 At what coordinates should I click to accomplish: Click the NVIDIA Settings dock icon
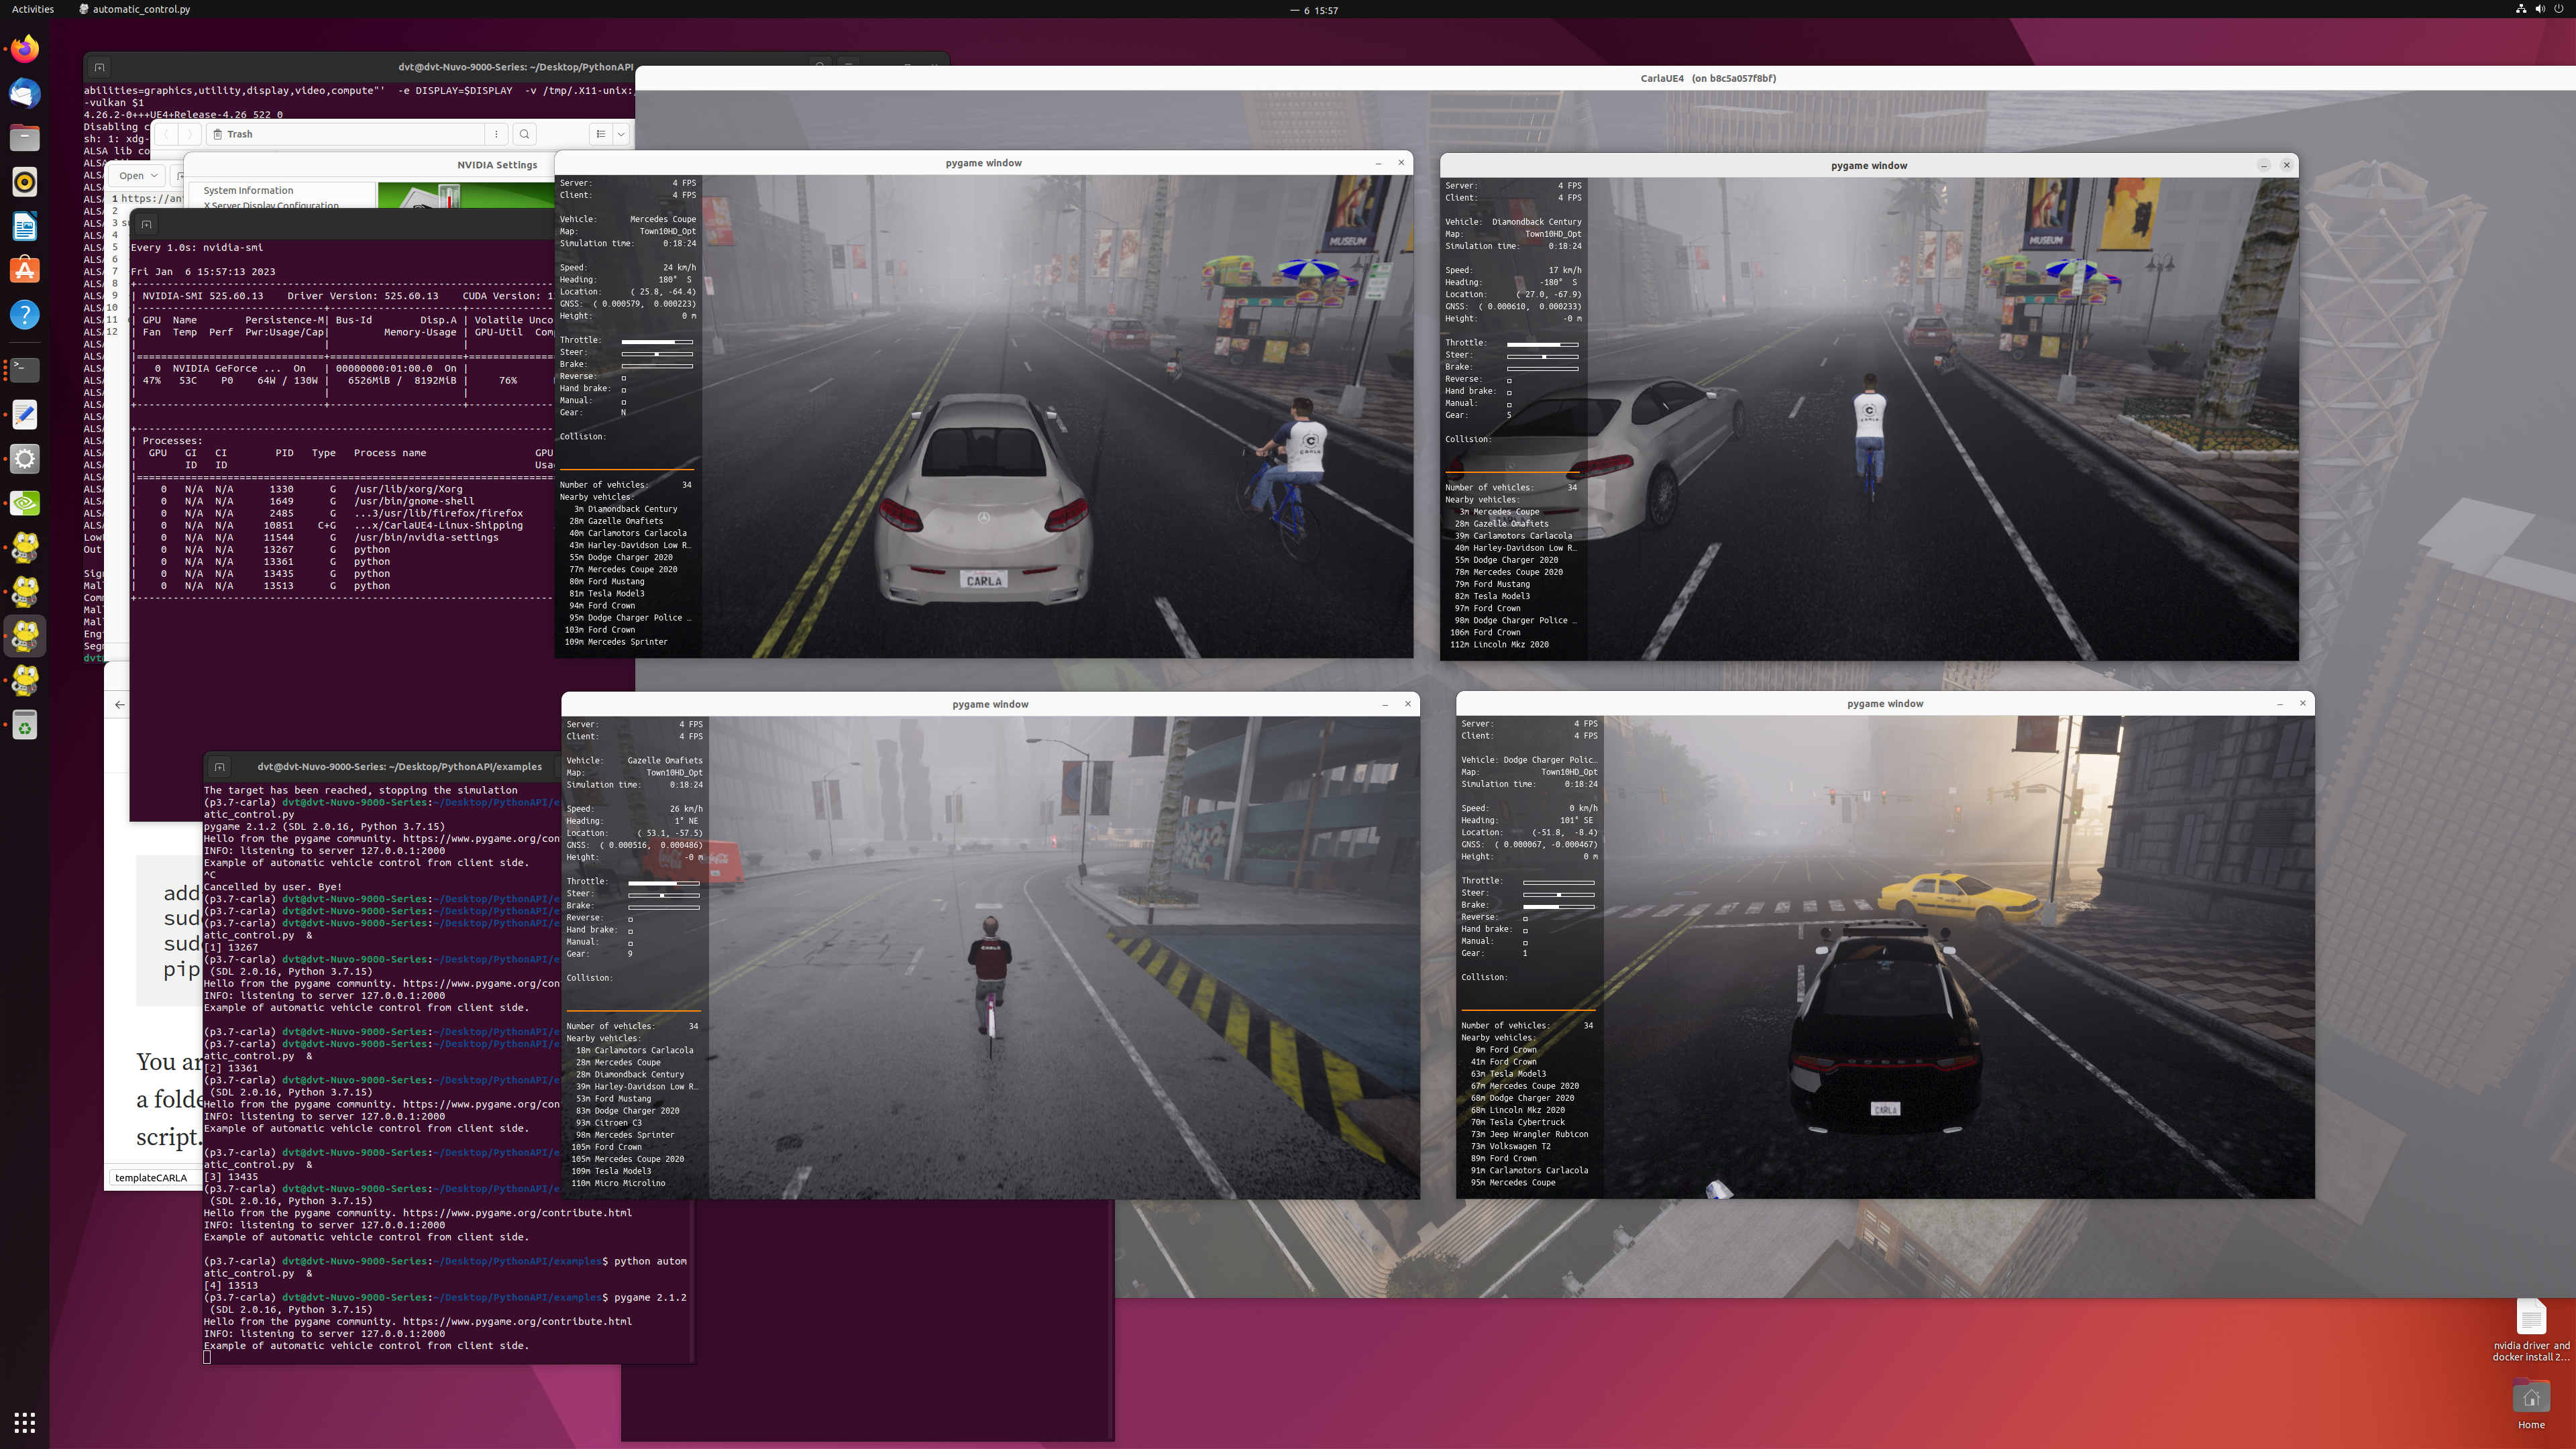pos(25,503)
